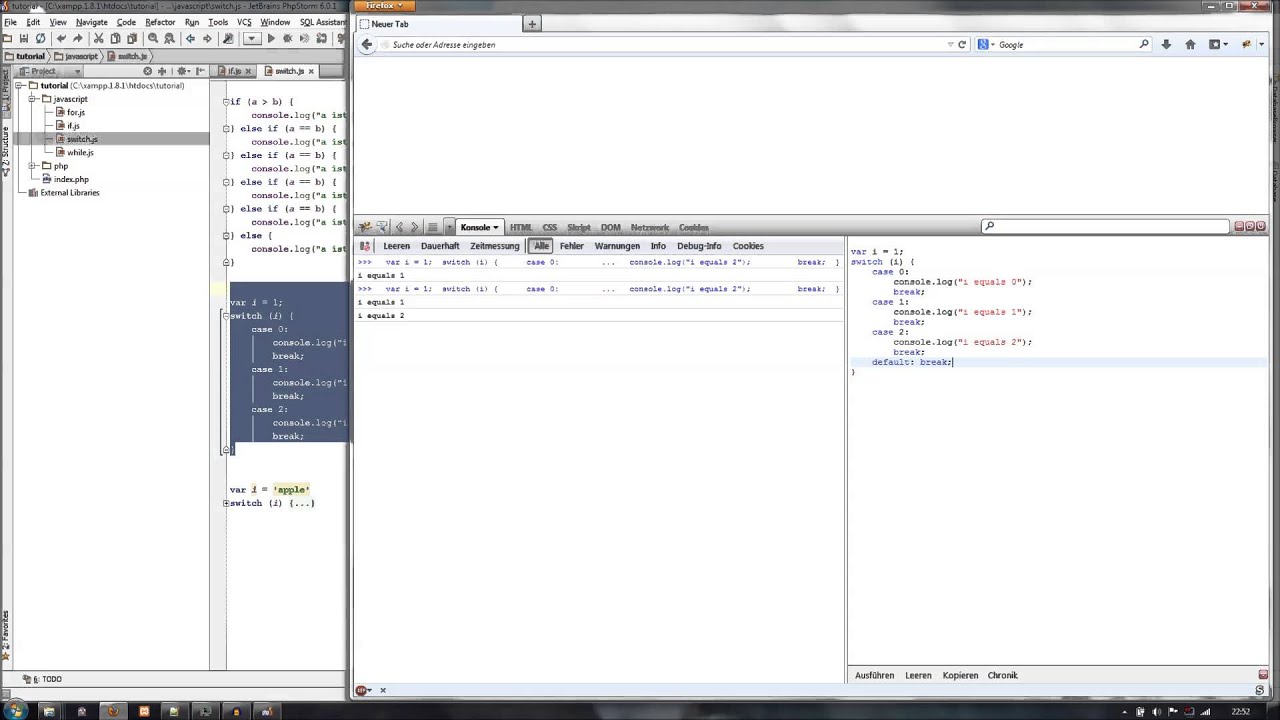This screenshot has height=720, width=1280.
Task: Click navigate Forward arrow in PhpStorm toolbar
Action: (207, 38)
